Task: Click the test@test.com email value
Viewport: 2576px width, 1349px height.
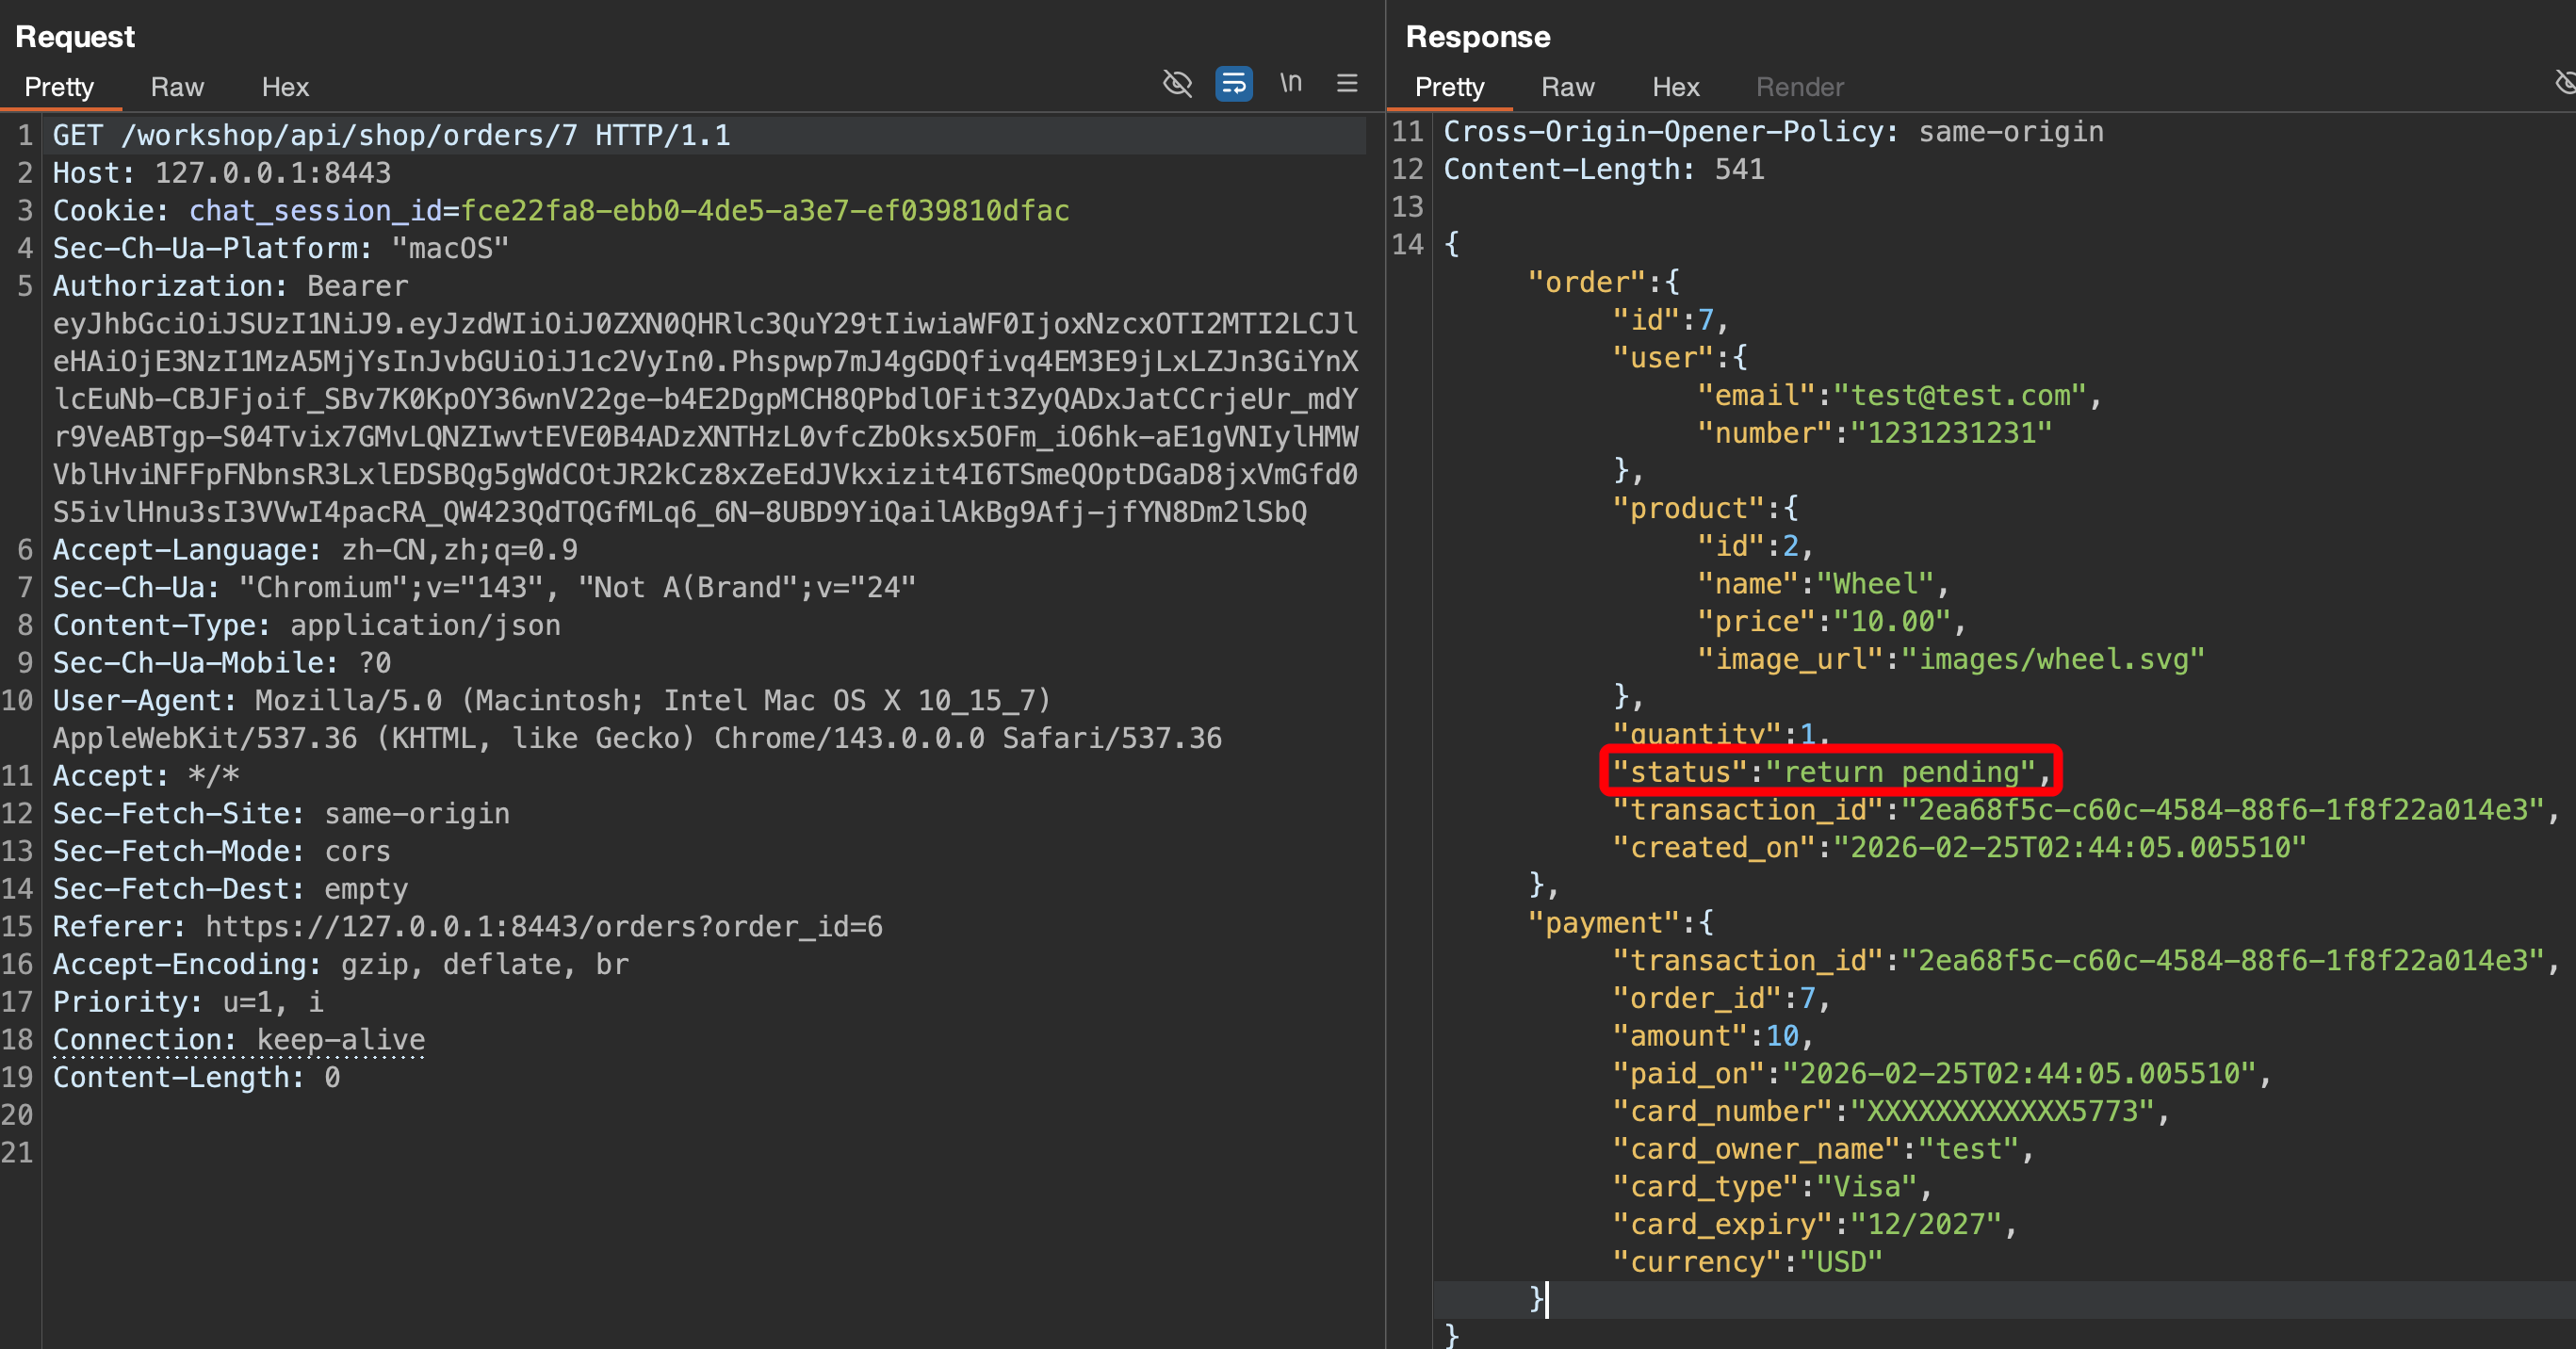Action: 1959,395
